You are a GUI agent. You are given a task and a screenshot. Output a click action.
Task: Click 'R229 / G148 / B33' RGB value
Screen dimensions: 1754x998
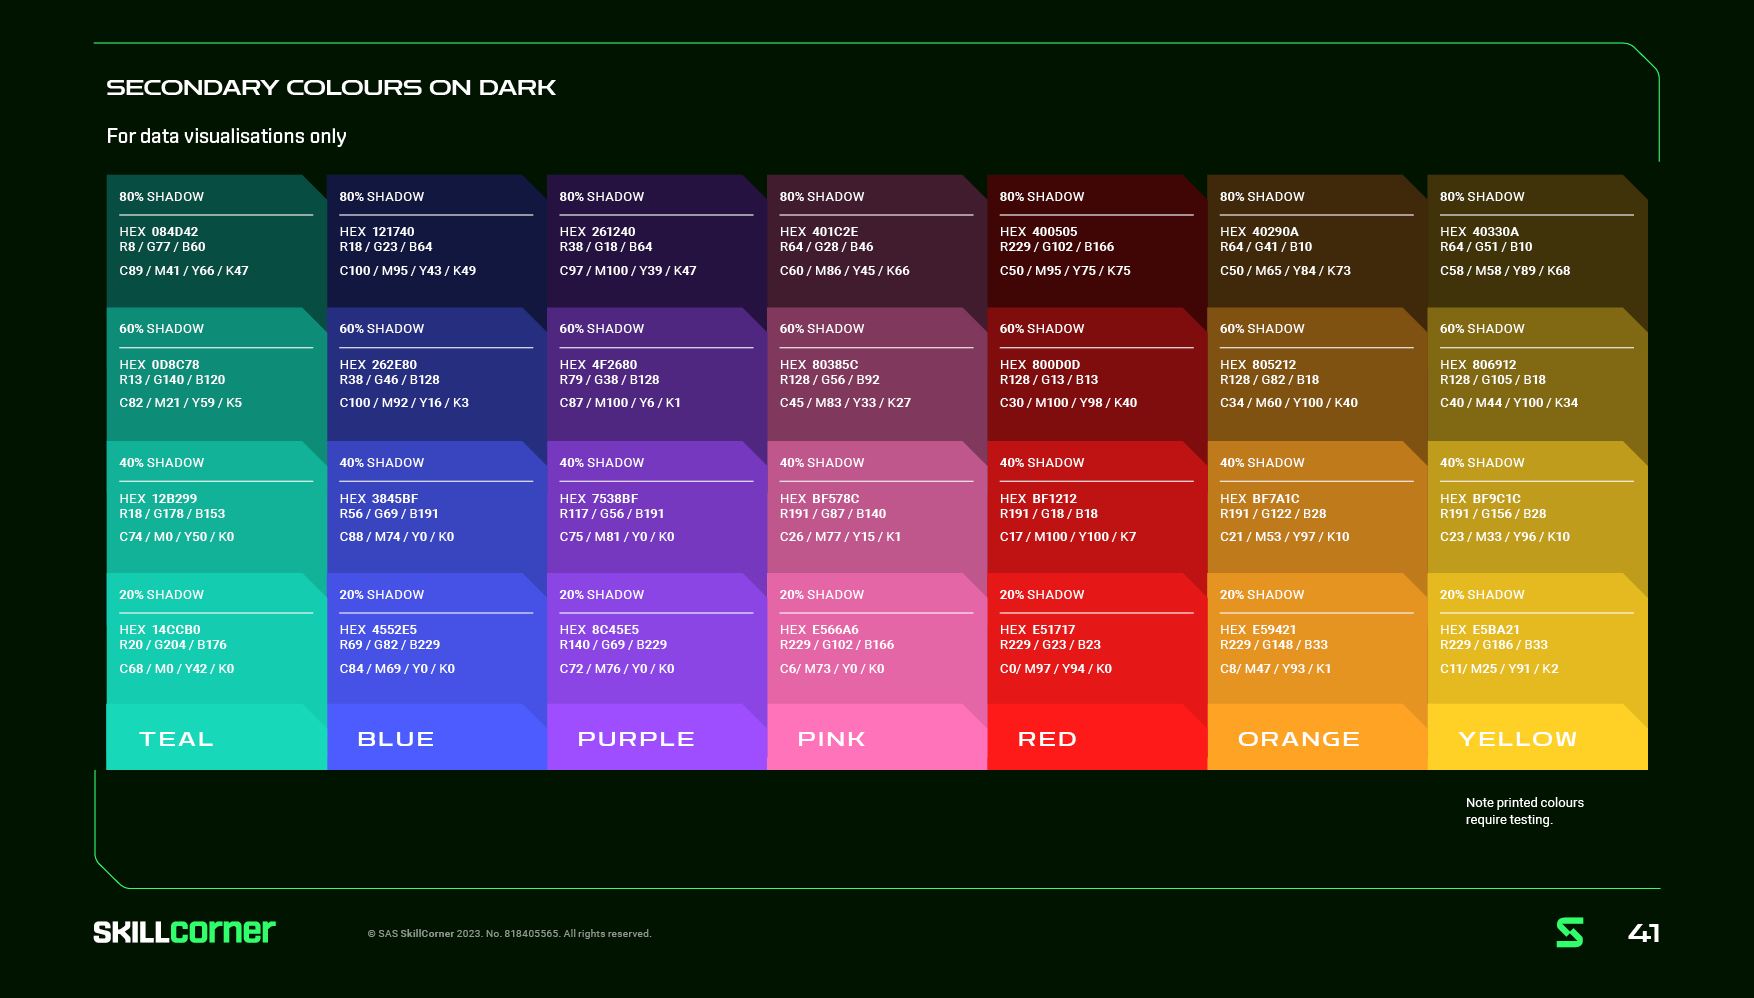click(1274, 645)
